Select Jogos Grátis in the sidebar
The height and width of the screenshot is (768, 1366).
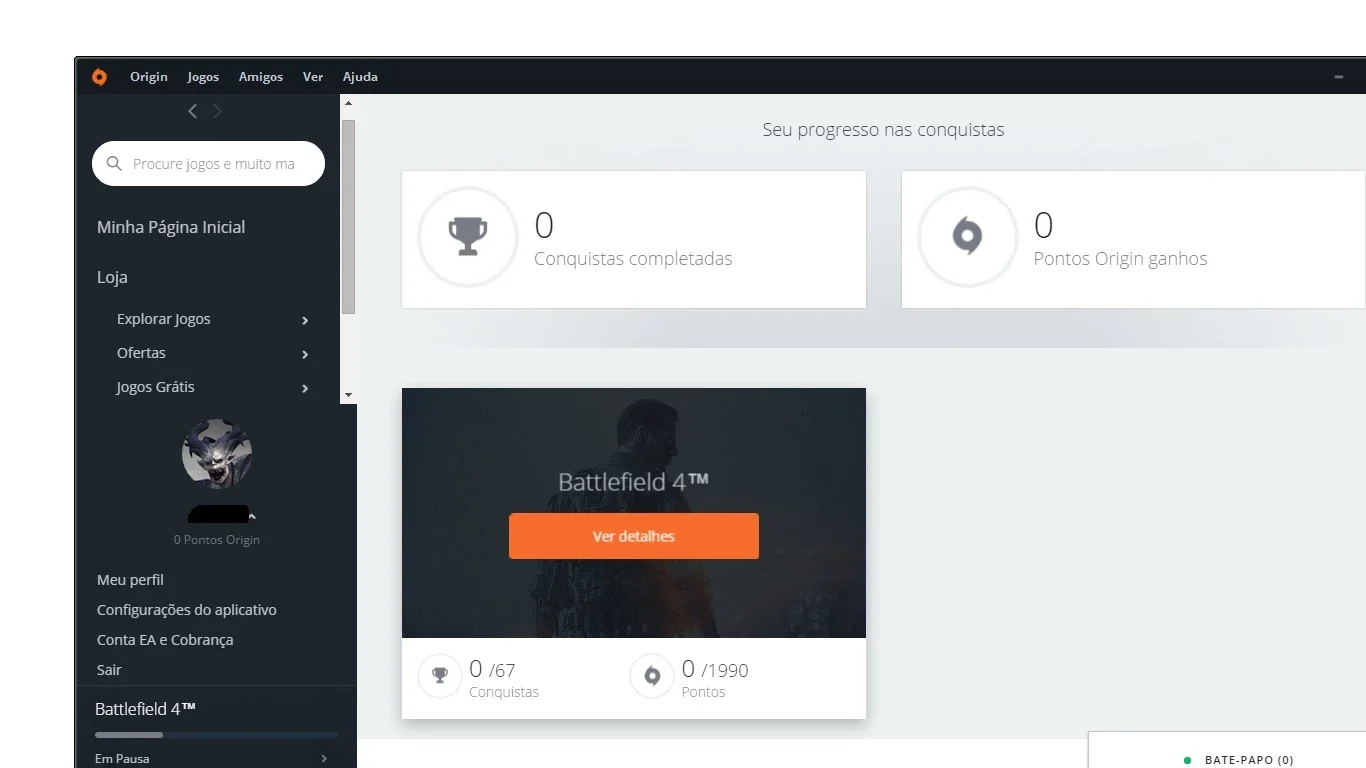pos(155,387)
